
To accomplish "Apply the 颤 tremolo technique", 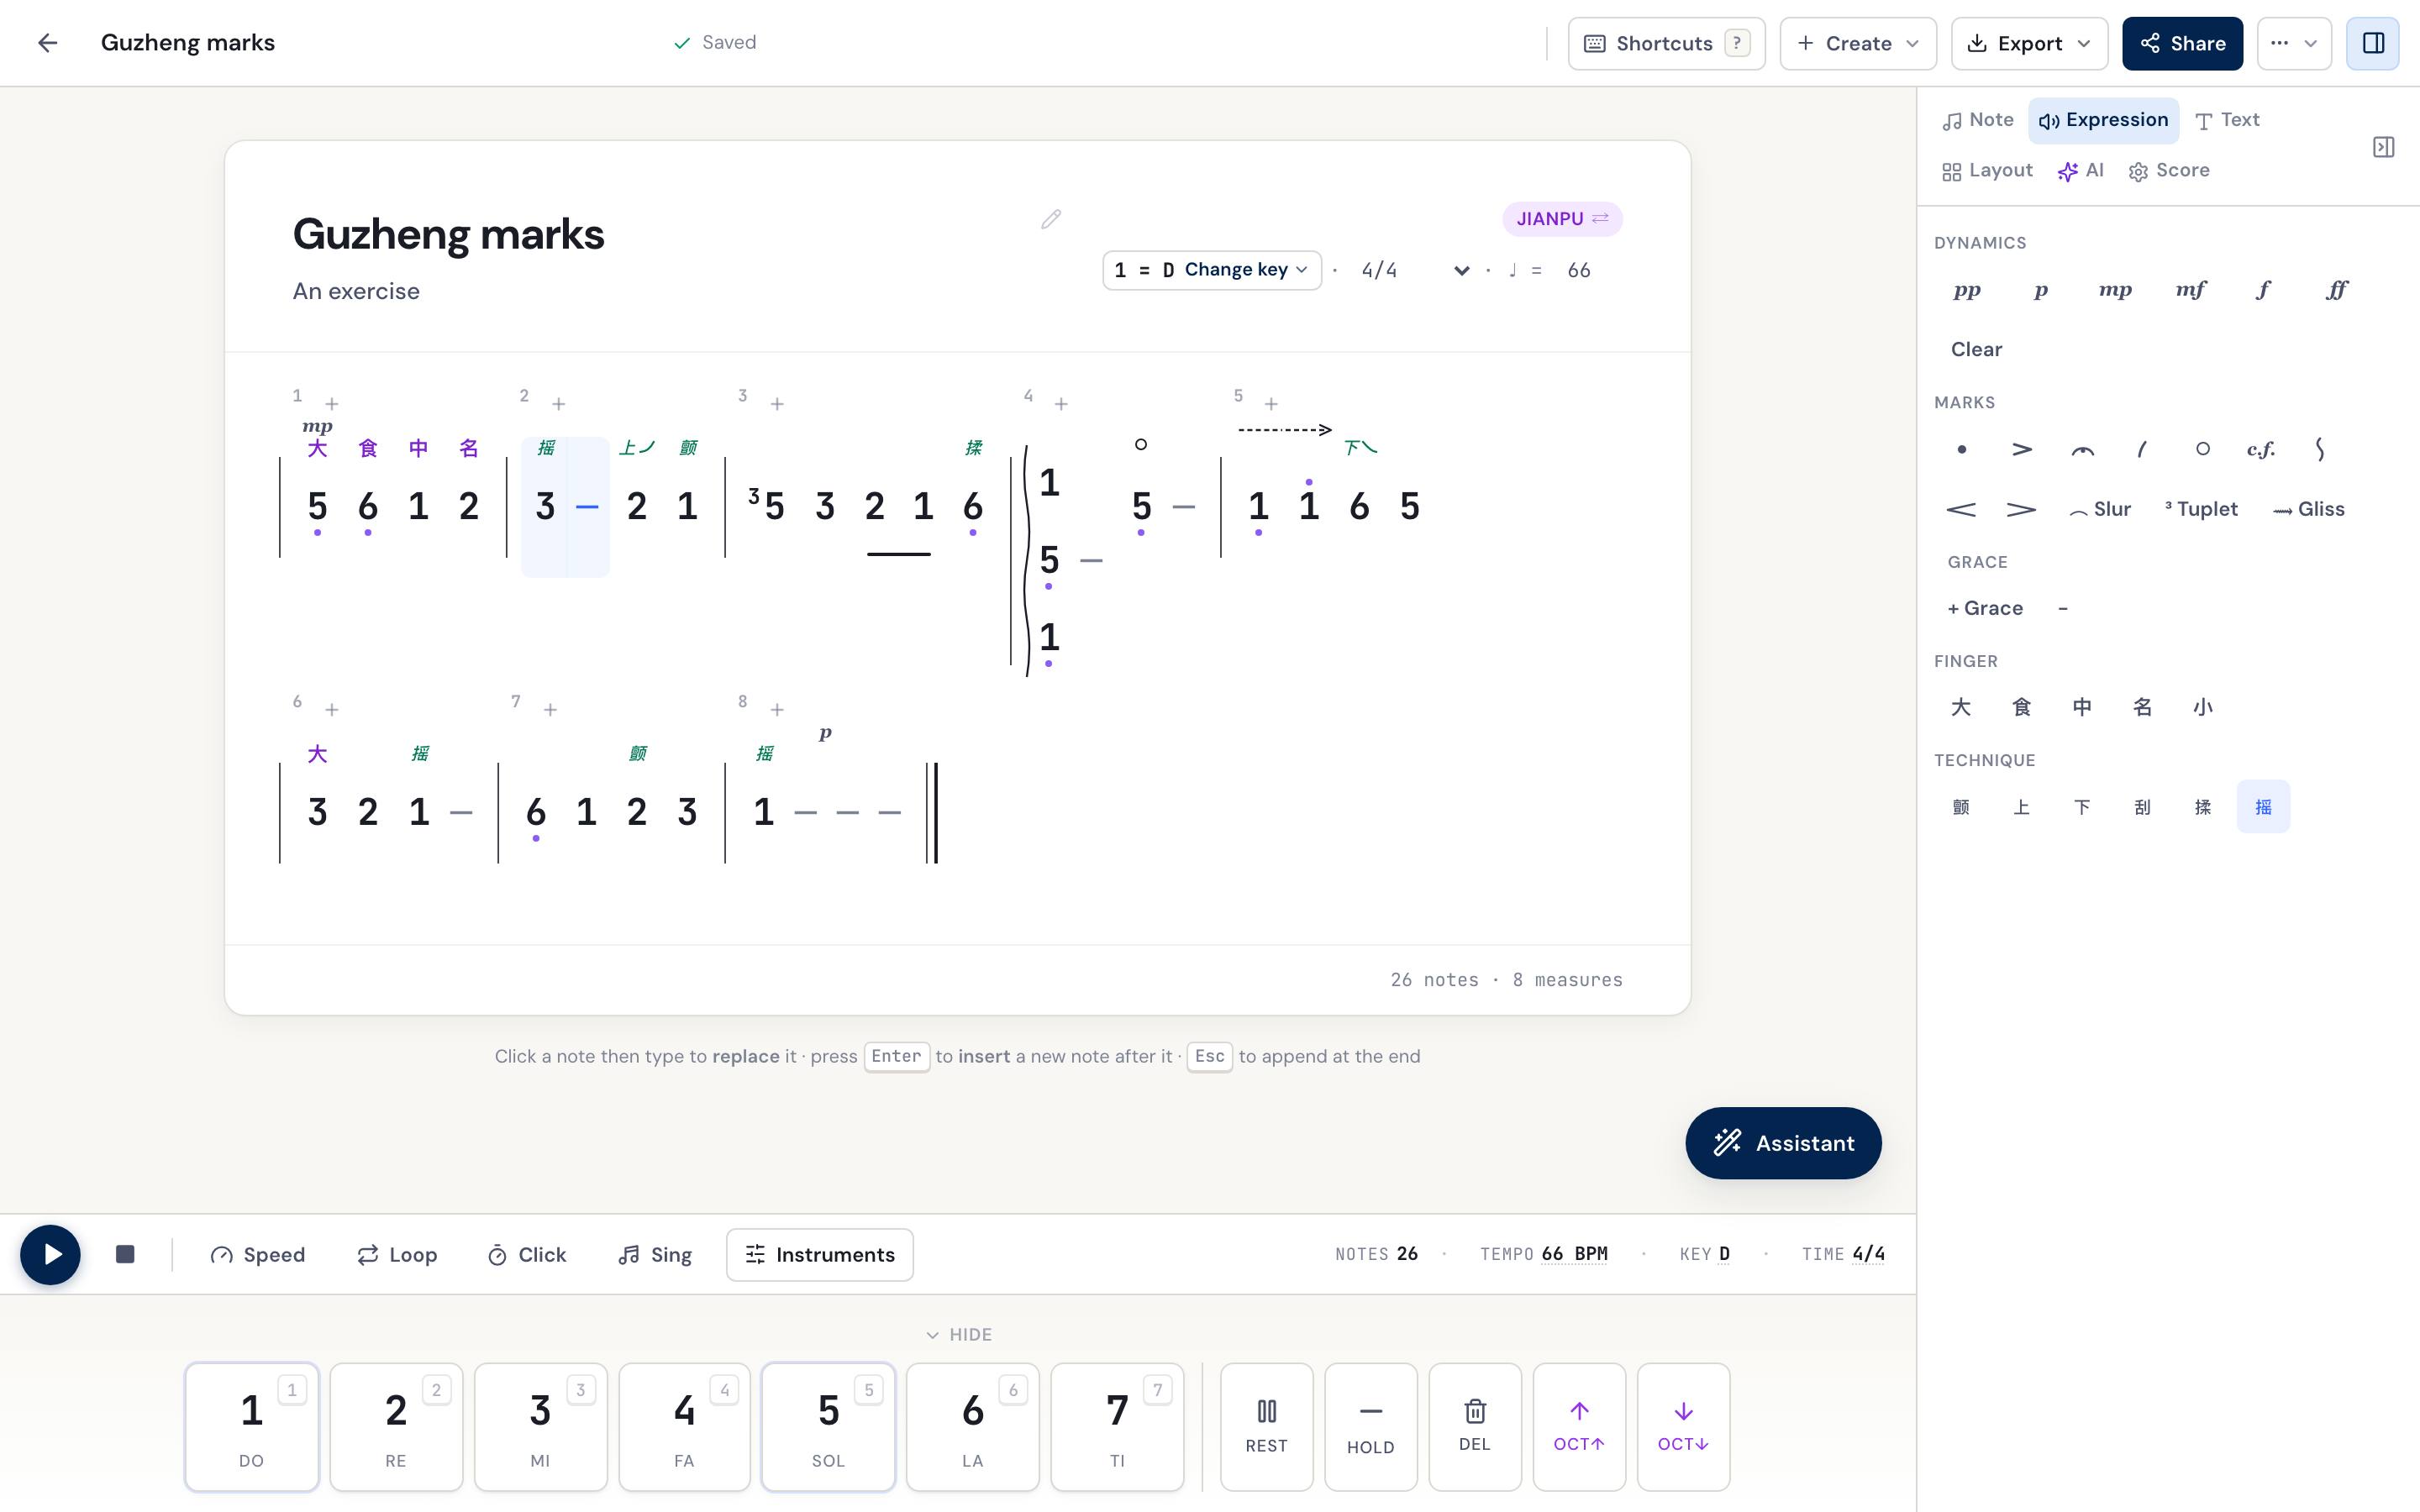I will tap(1961, 807).
